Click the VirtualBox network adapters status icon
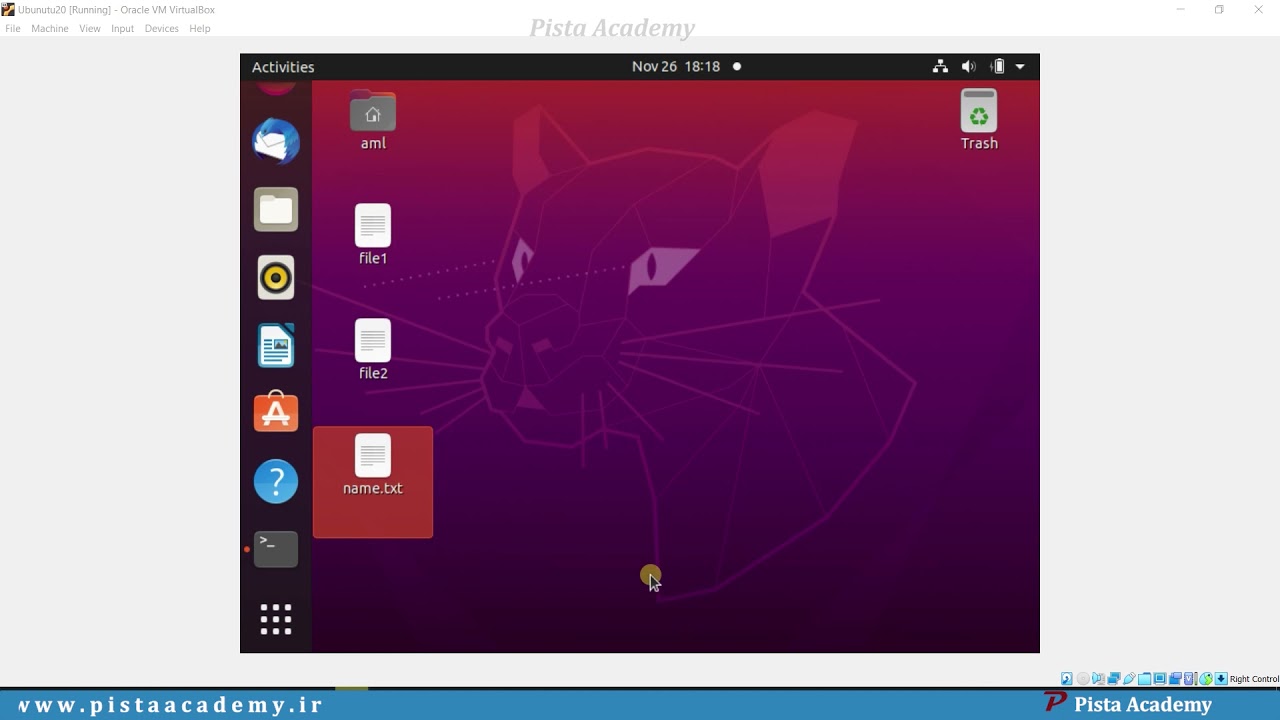This screenshot has height=720, width=1280. 1114,679
